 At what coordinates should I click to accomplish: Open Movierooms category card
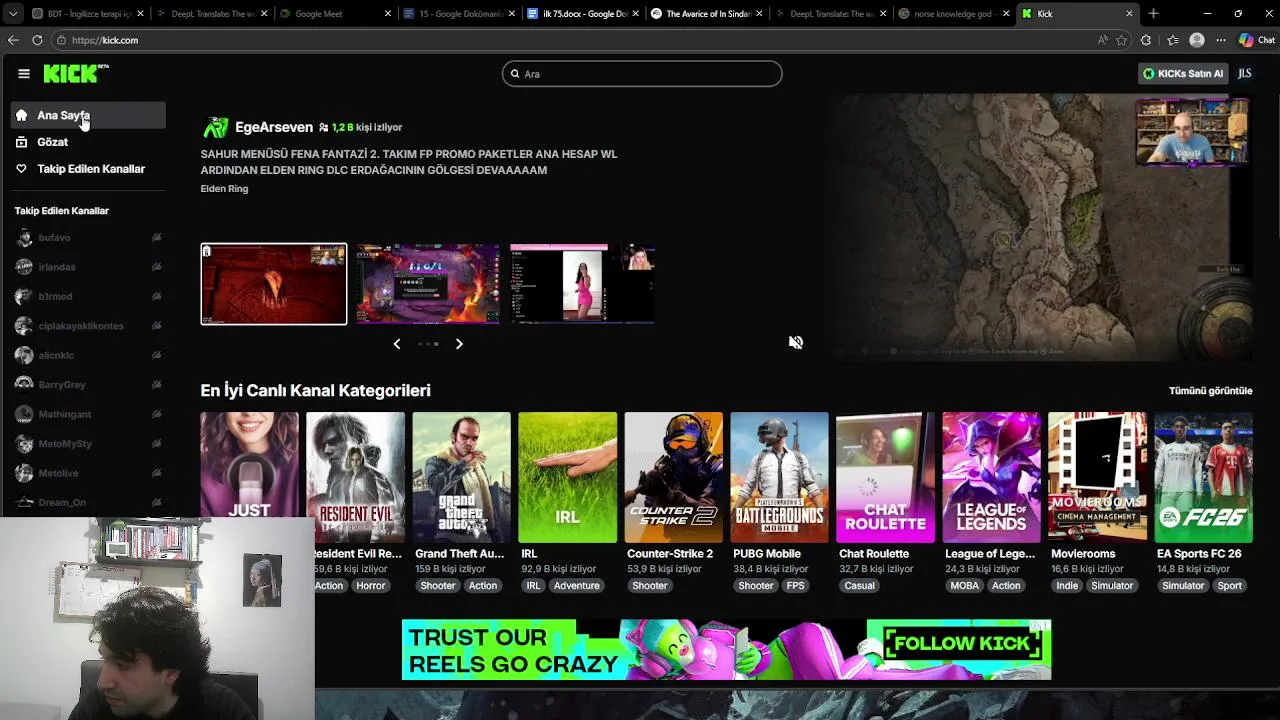pos(1097,478)
